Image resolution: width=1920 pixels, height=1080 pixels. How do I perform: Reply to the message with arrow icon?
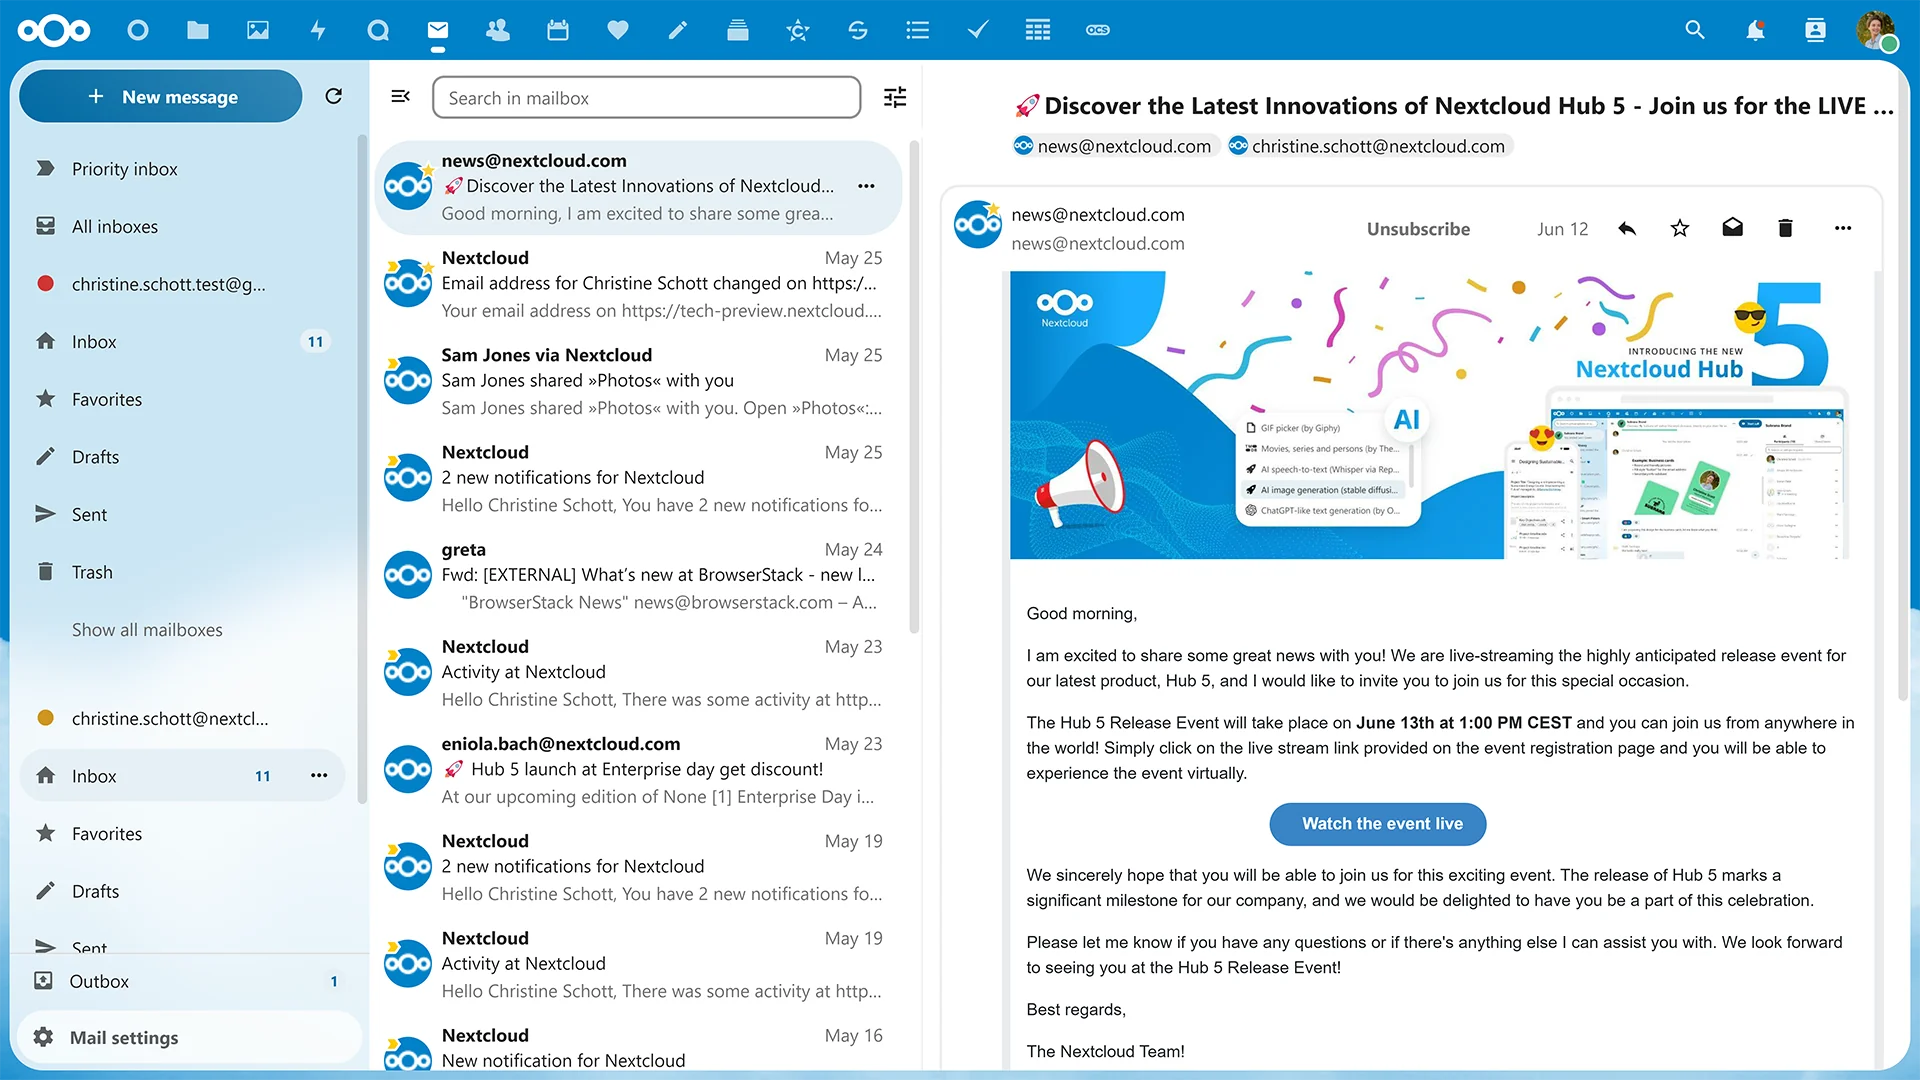[1627, 228]
